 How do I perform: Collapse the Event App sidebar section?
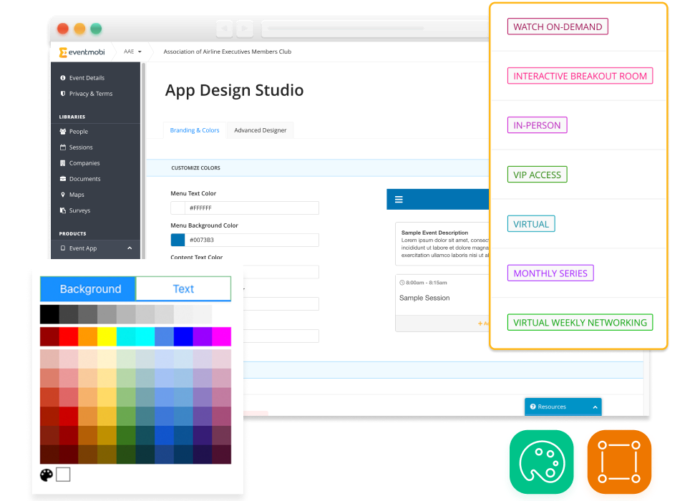pos(129,248)
